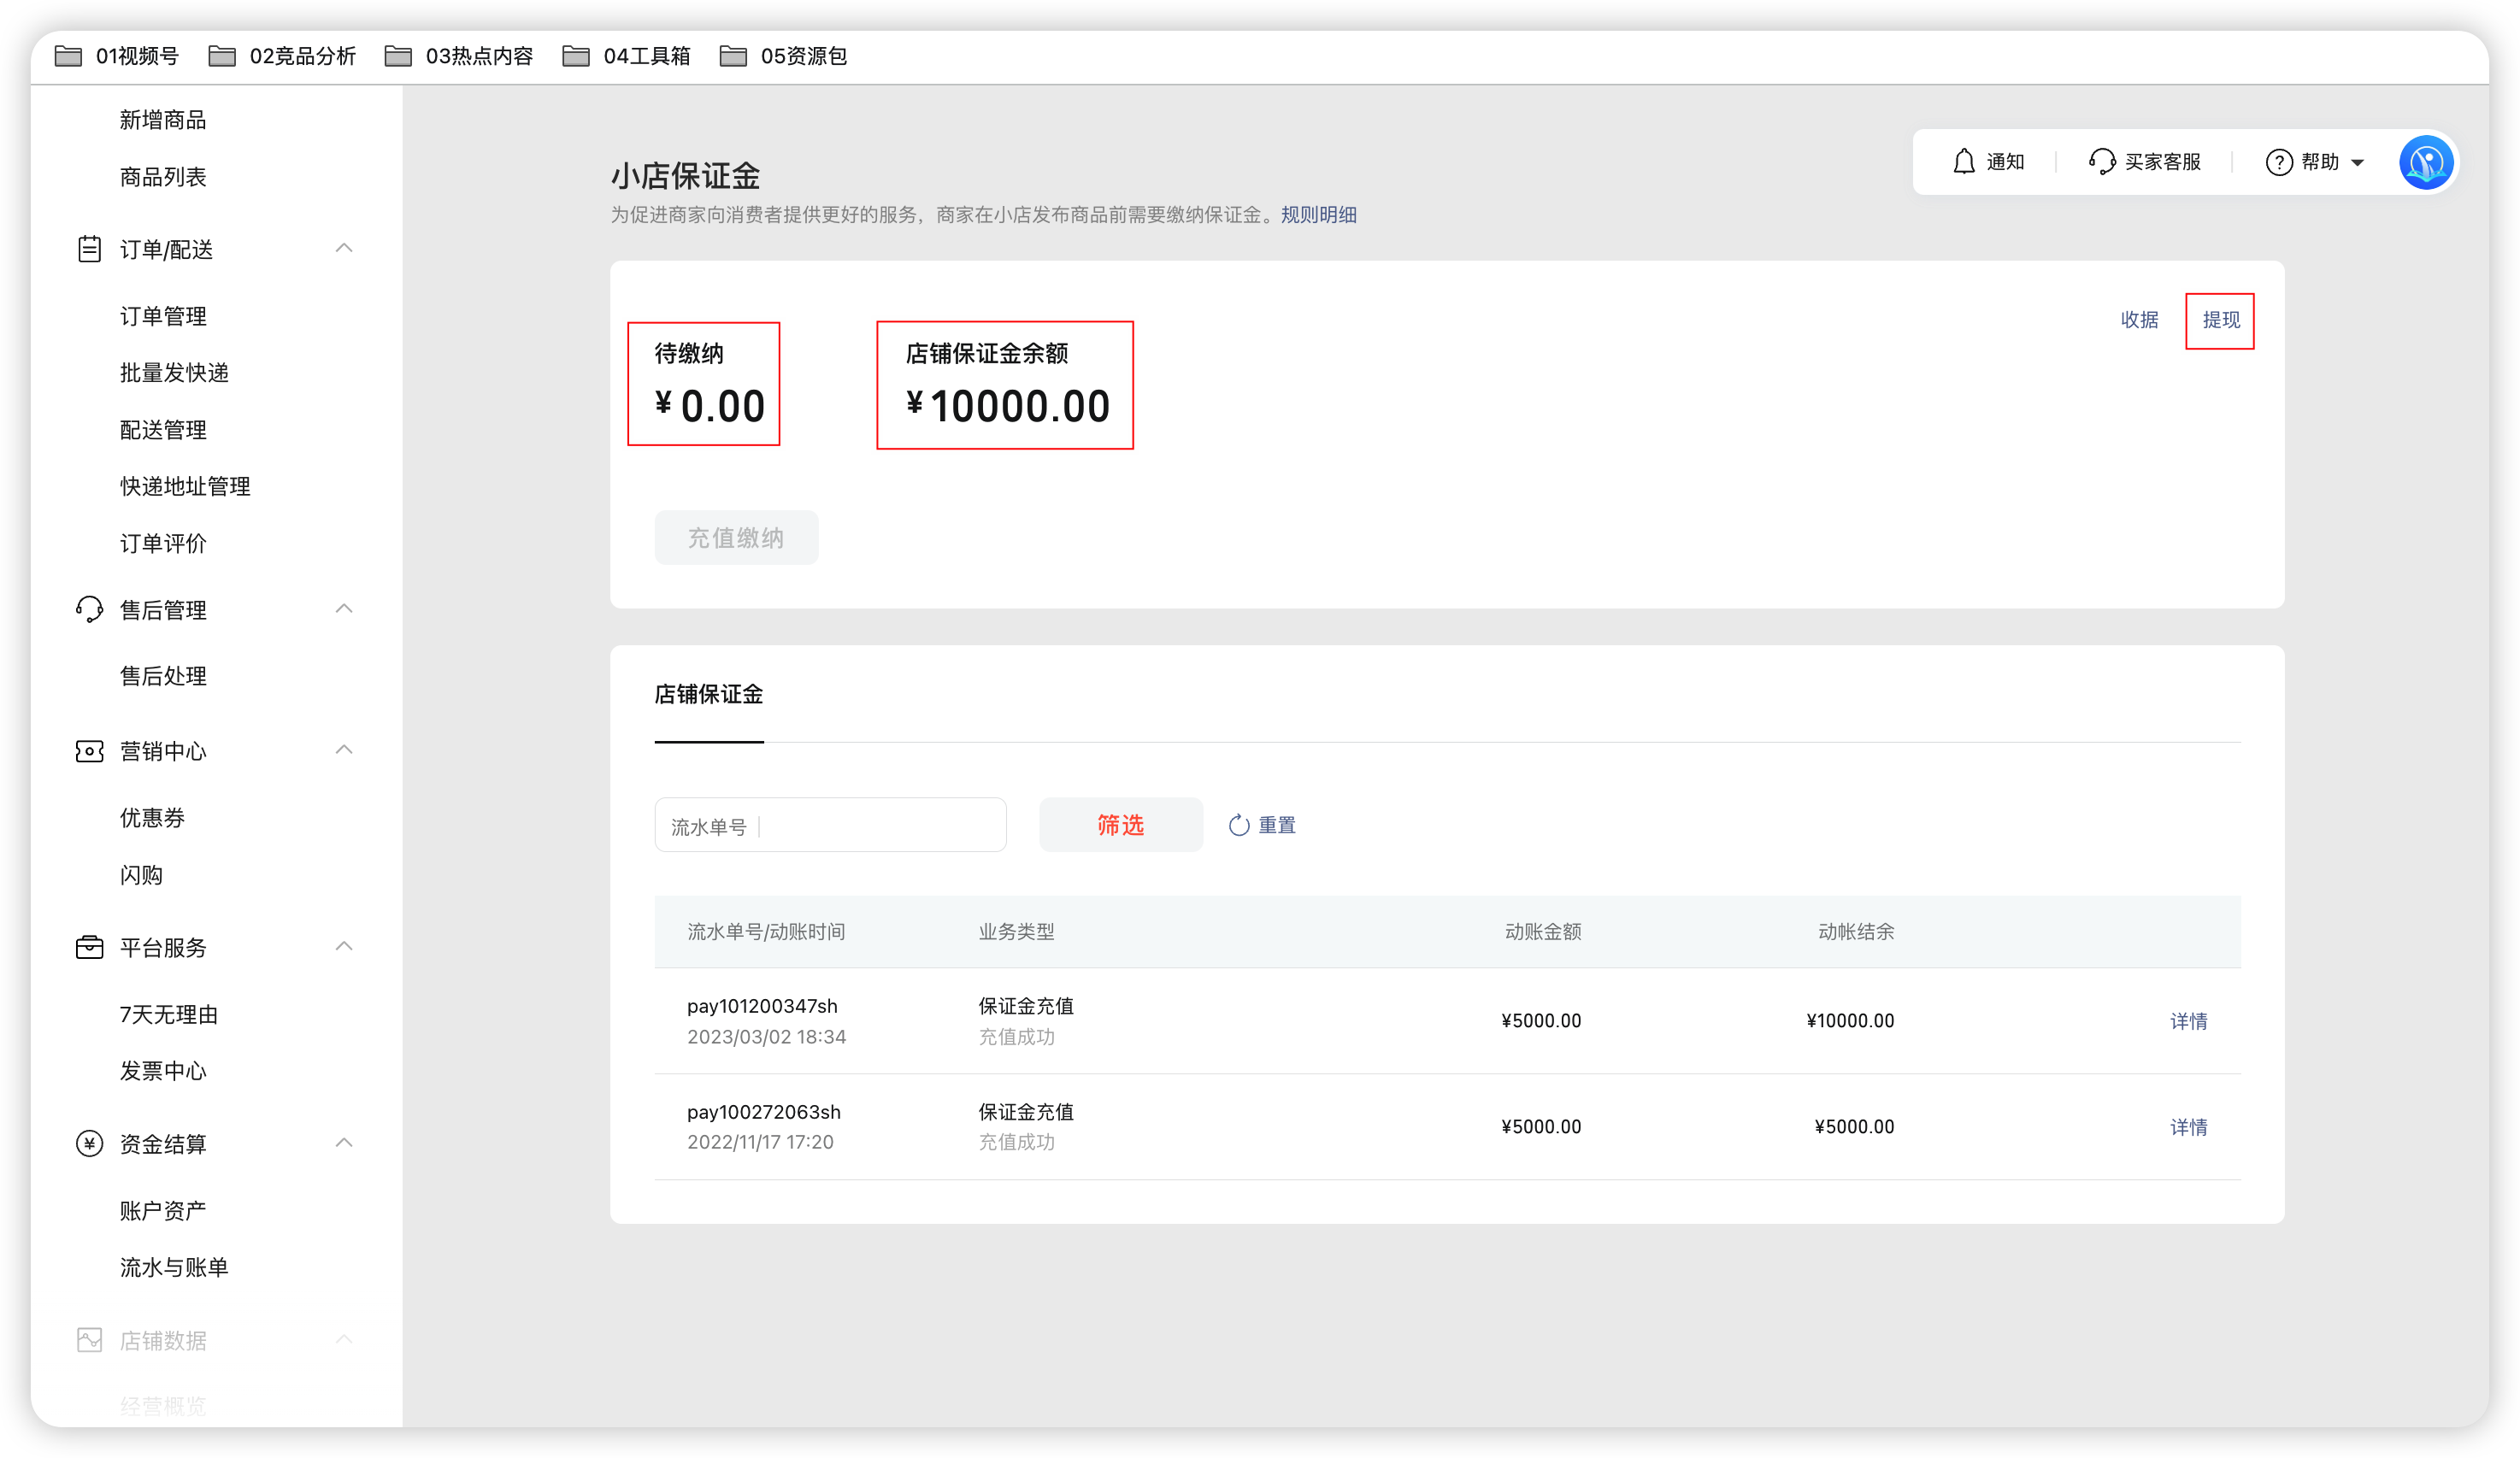
Task: Click the 提现 withdraw link
Action: click(2221, 320)
